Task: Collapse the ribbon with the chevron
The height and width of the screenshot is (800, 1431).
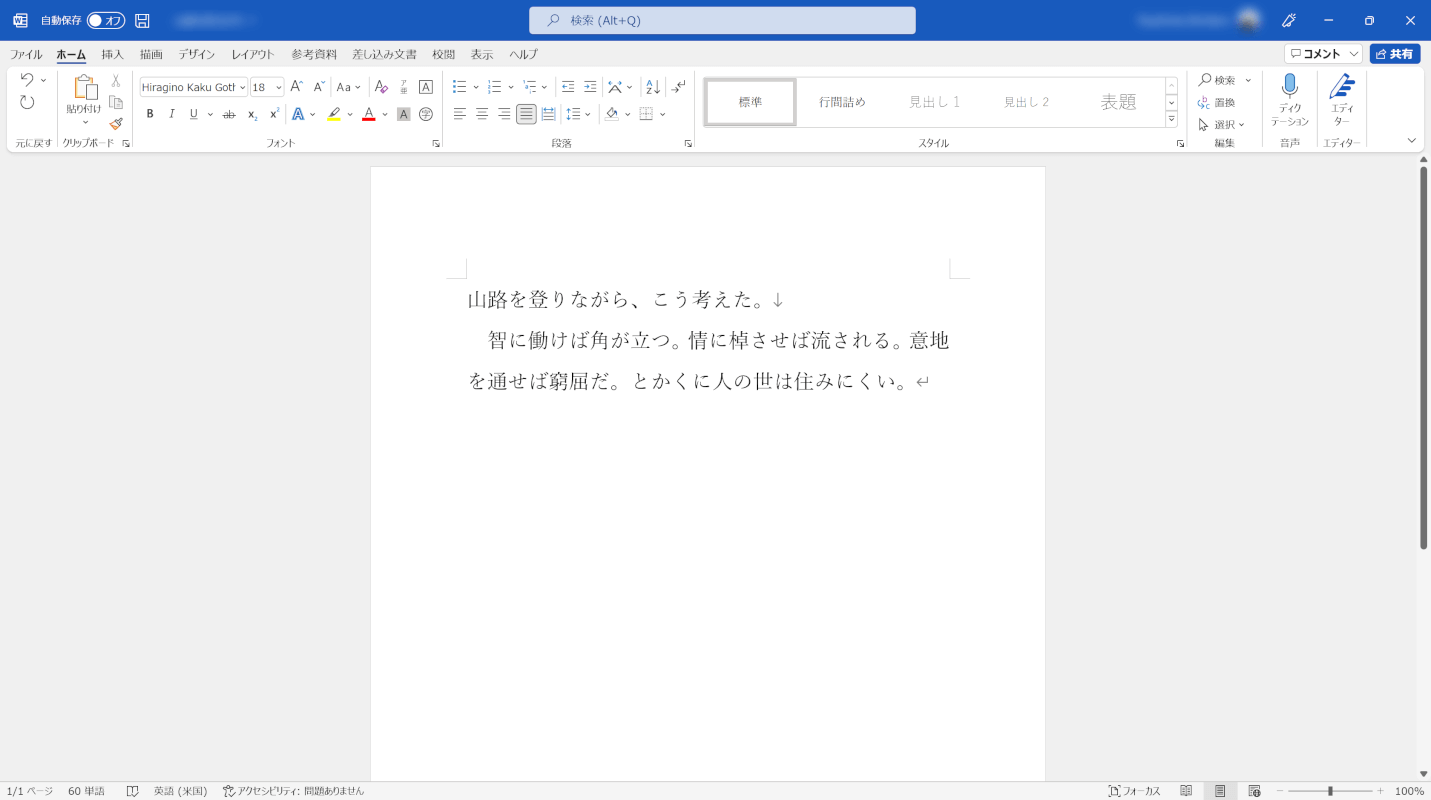Action: pyautogui.click(x=1412, y=140)
